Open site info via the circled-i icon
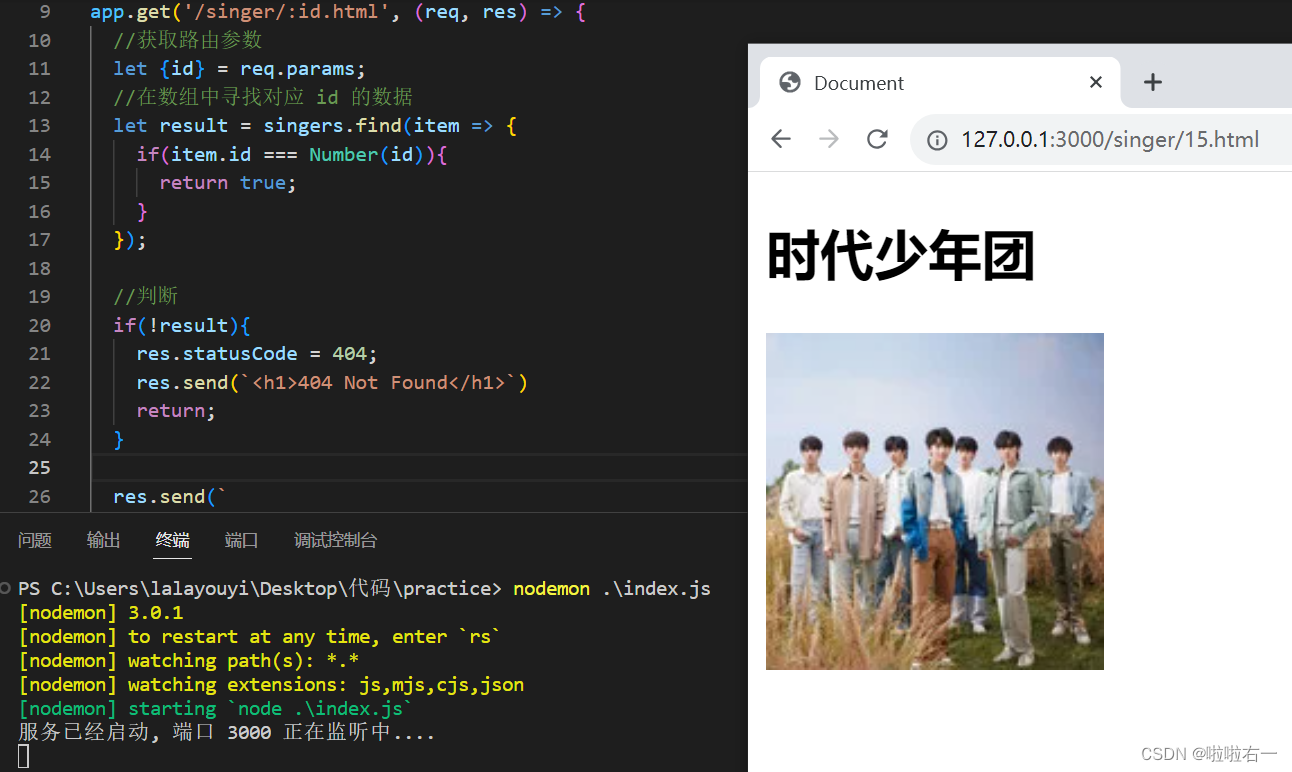This screenshot has width=1292, height=772. point(937,139)
